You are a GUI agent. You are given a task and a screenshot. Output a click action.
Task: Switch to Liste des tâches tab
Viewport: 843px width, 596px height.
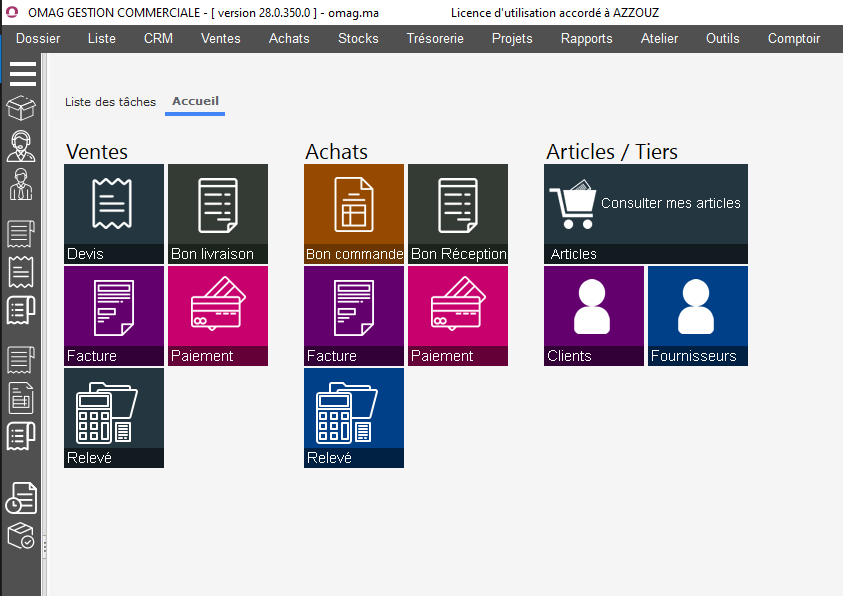click(x=110, y=102)
